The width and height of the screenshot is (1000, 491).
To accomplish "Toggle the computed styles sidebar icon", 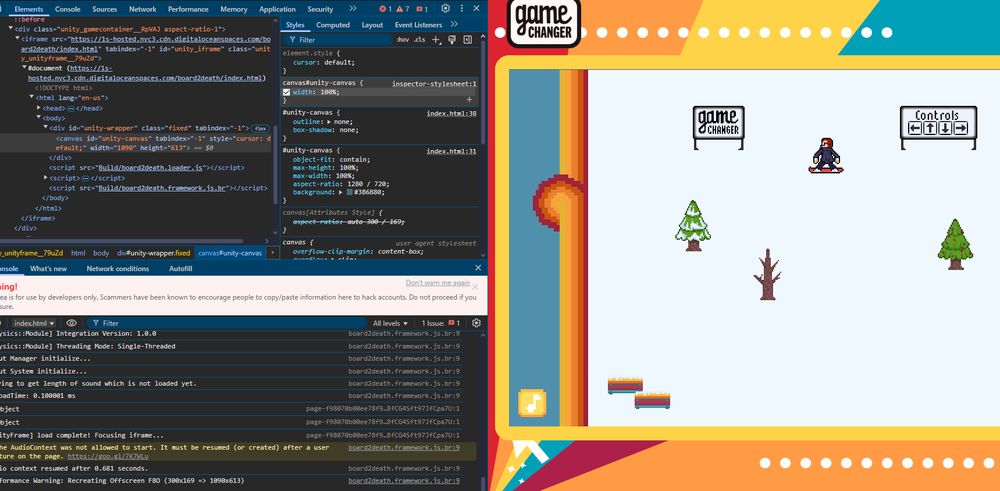I will [x=467, y=40].
